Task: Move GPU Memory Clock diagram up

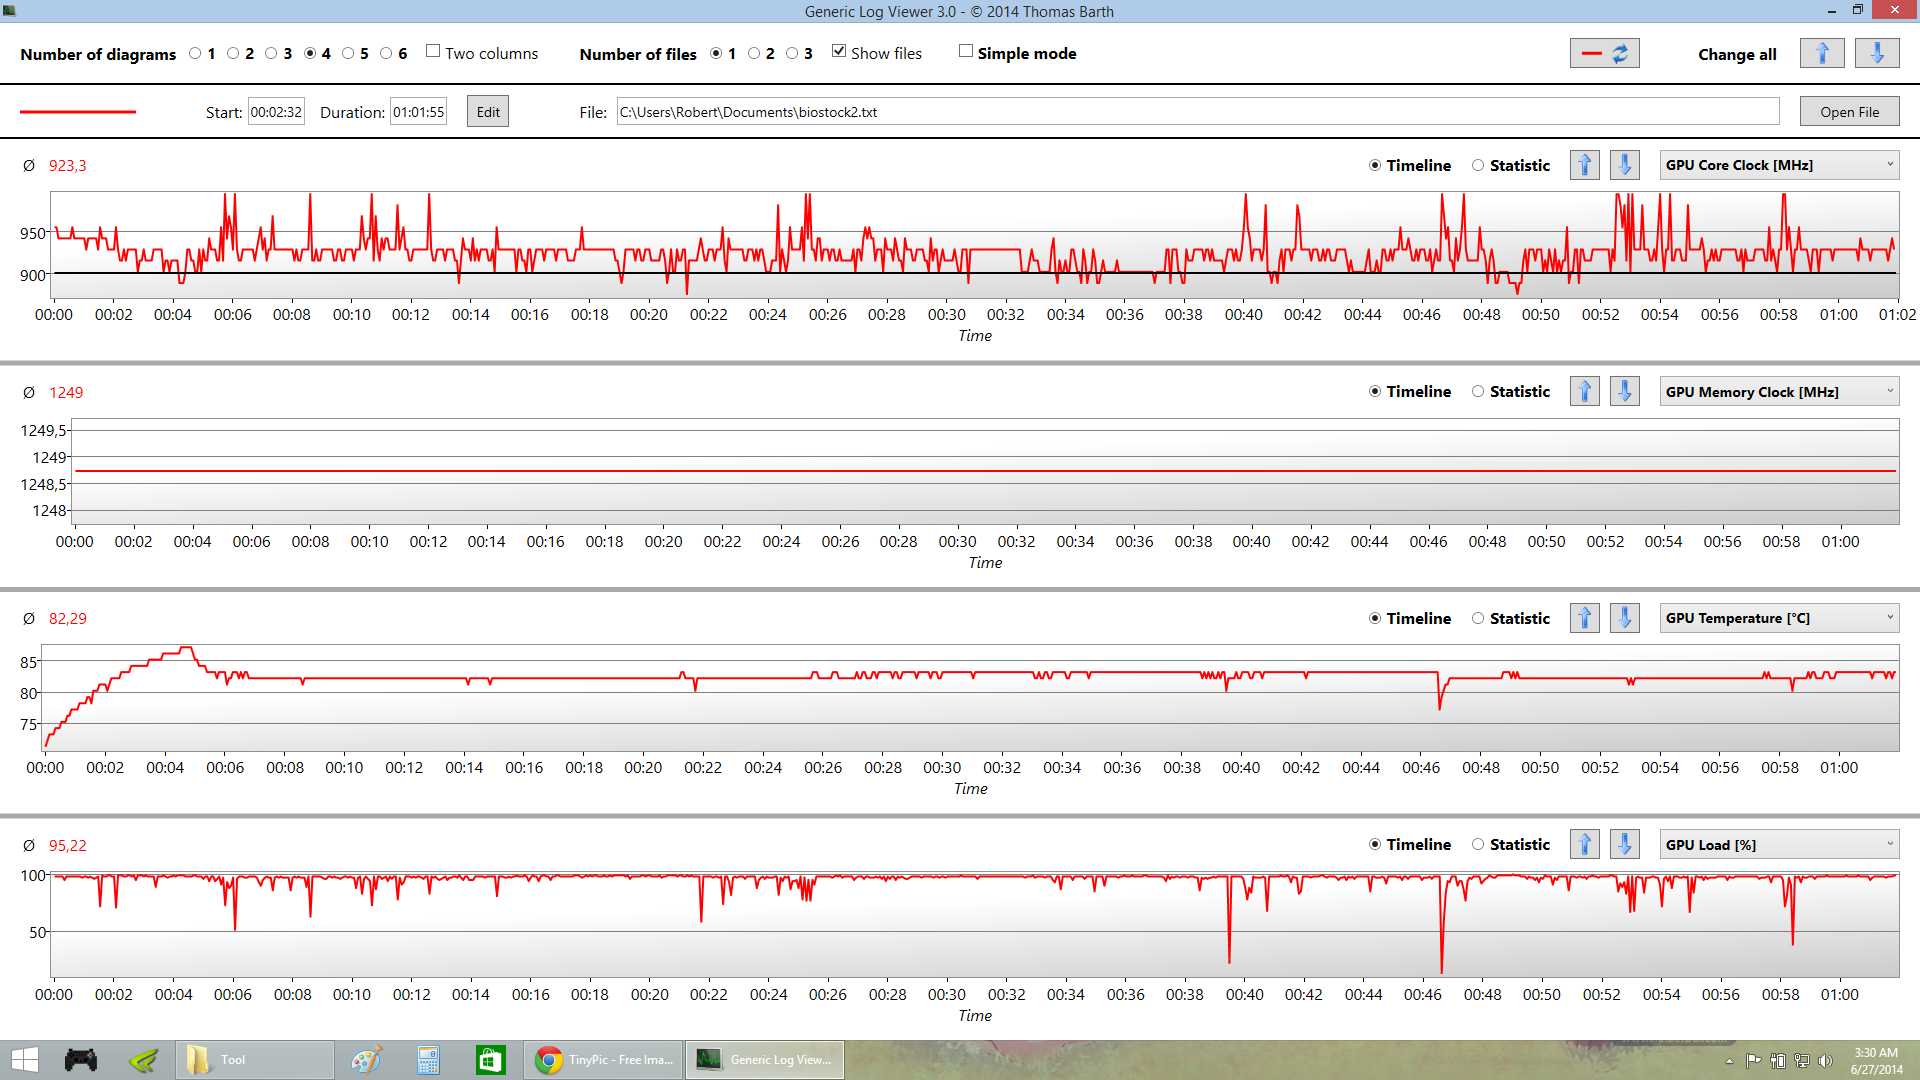Action: click(x=1585, y=392)
